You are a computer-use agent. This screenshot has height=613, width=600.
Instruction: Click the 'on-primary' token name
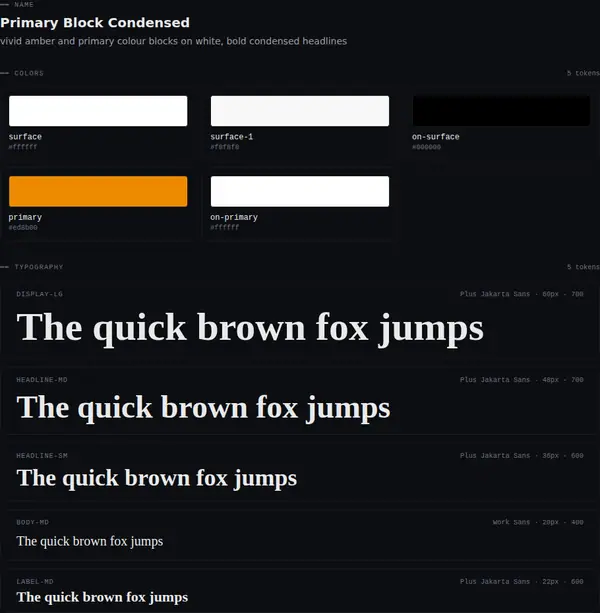click(234, 217)
